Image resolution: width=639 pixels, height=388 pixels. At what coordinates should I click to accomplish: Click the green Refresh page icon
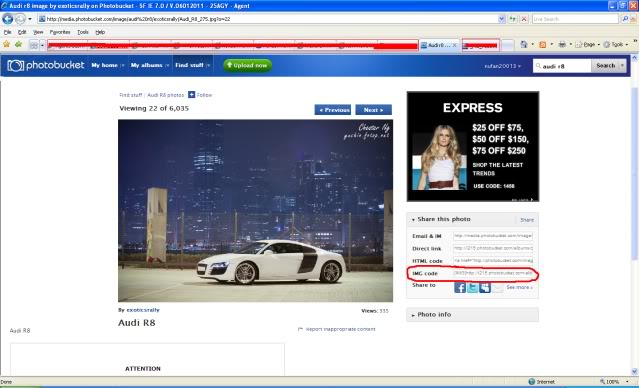click(512, 19)
